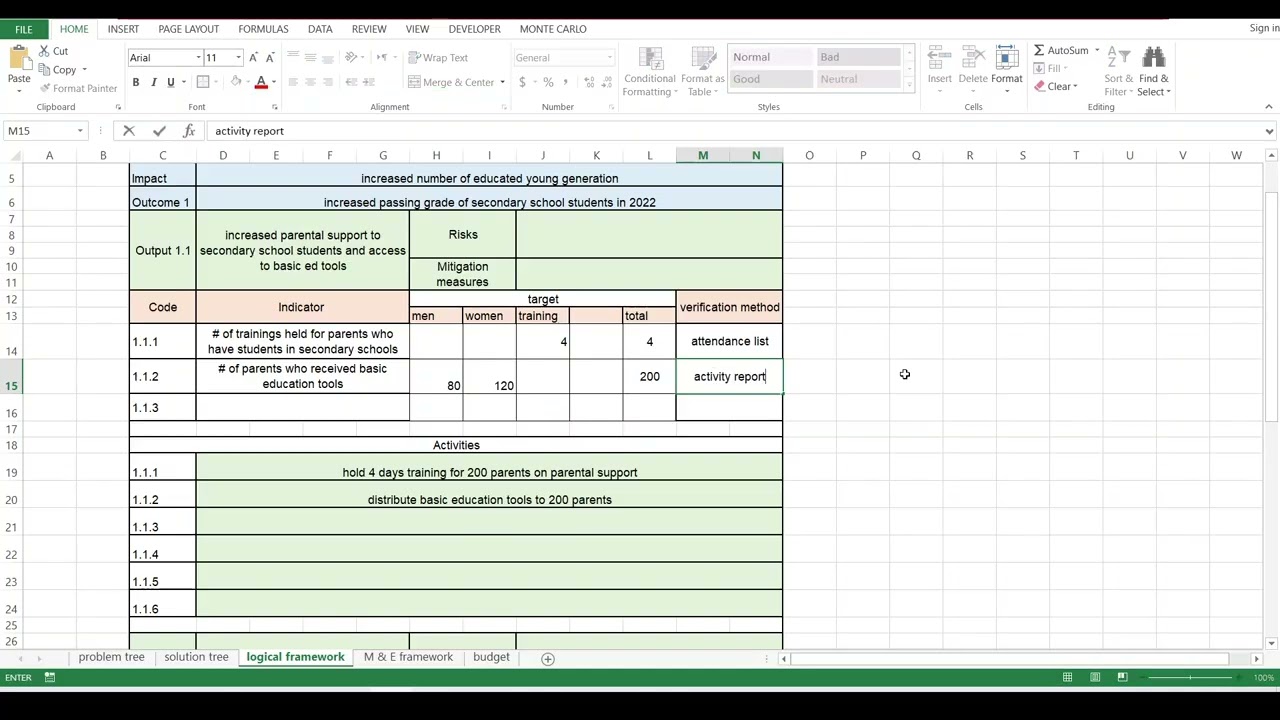Switch to Normal view icon
The image size is (1280, 720).
click(x=1067, y=677)
